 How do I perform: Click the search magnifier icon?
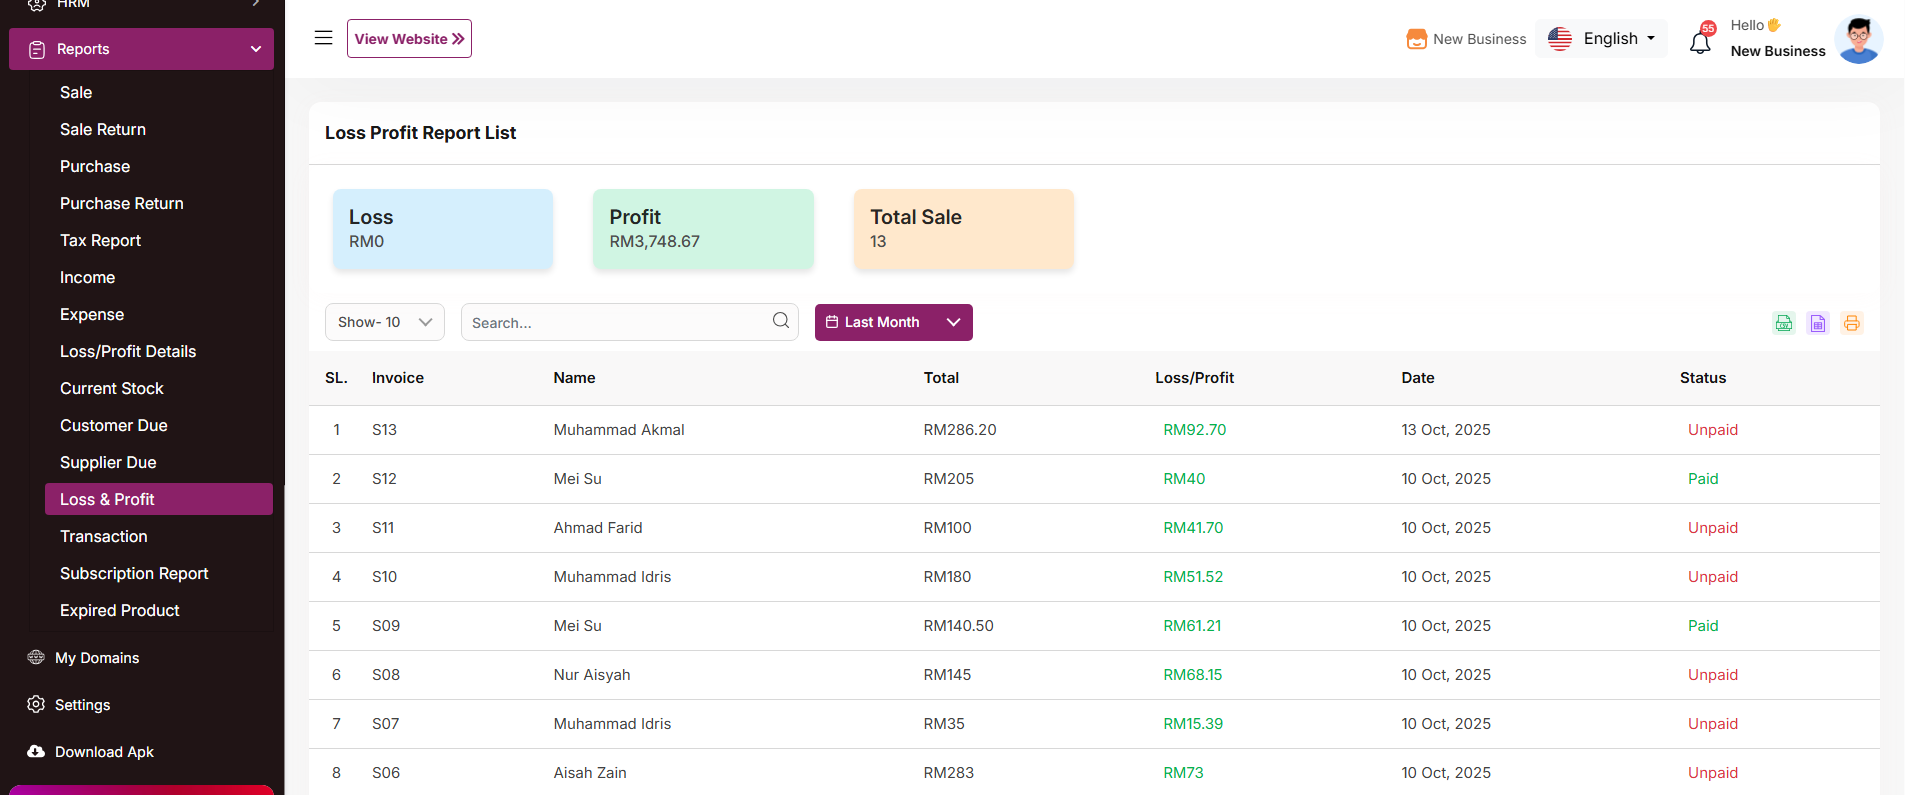780,321
